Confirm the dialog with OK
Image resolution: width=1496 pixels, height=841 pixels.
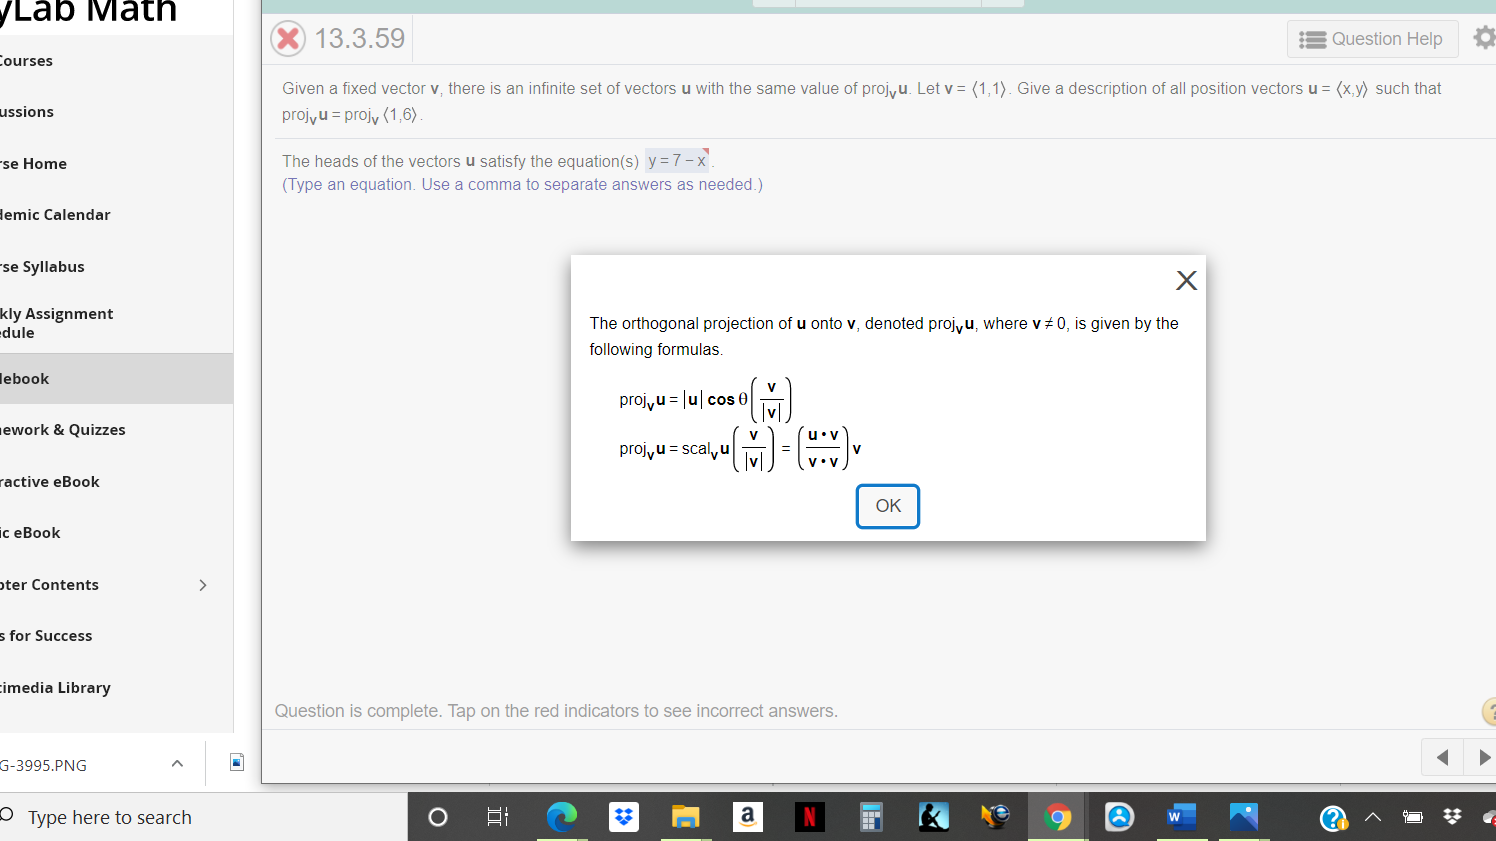[x=888, y=506]
